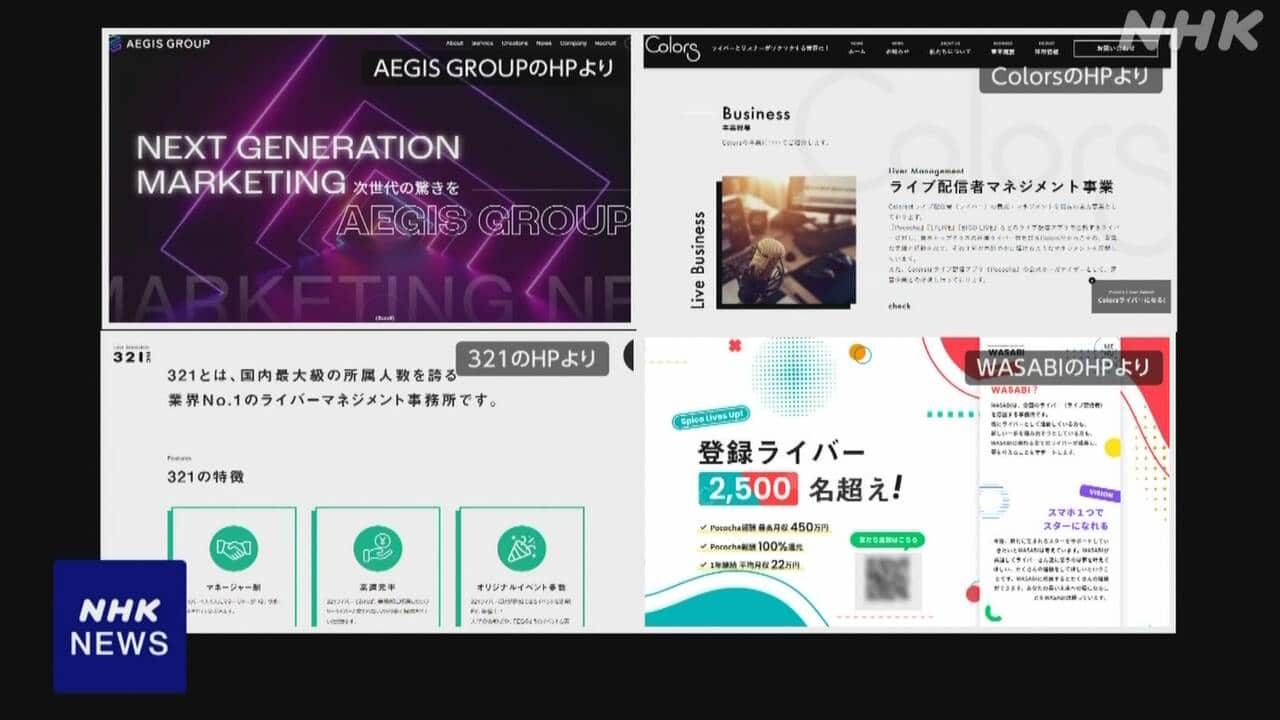
Task: Click the green handshake manager icon
Action: tap(233, 549)
